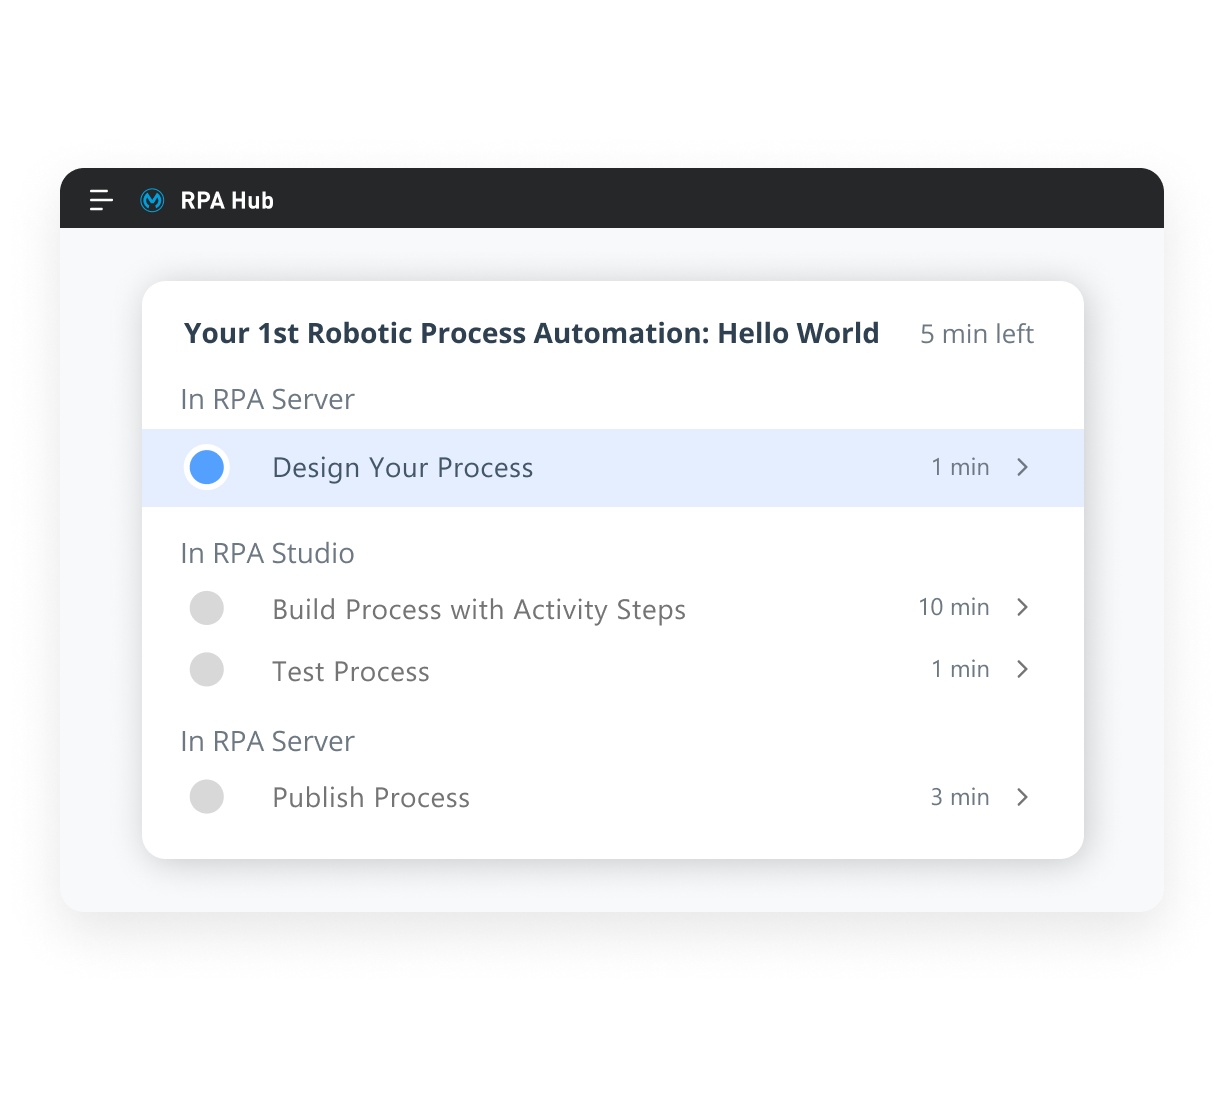Image resolution: width=1224 pixels, height=1120 pixels.
Task: Click the 10 min duration label
Action: pyautogui.click(x=954, y=607)
